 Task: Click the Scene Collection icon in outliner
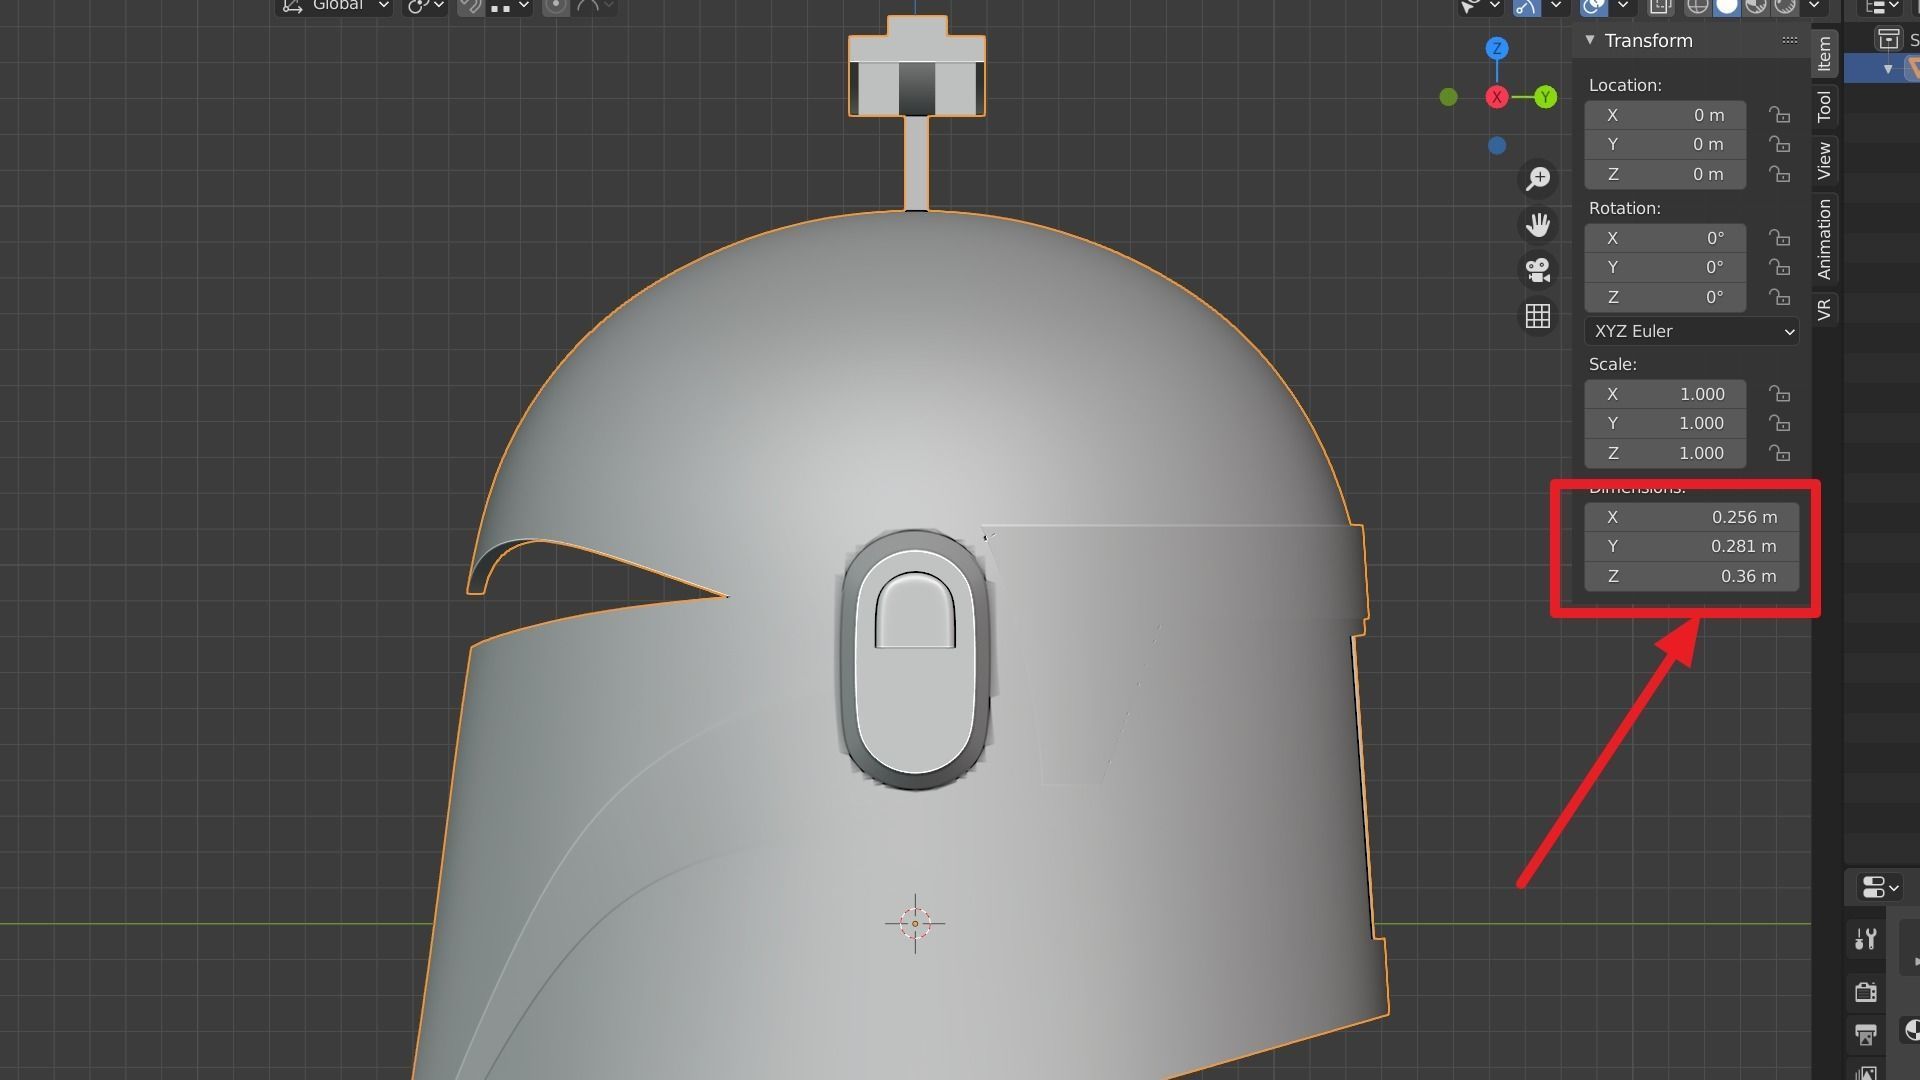click(x=1888, y=39)
